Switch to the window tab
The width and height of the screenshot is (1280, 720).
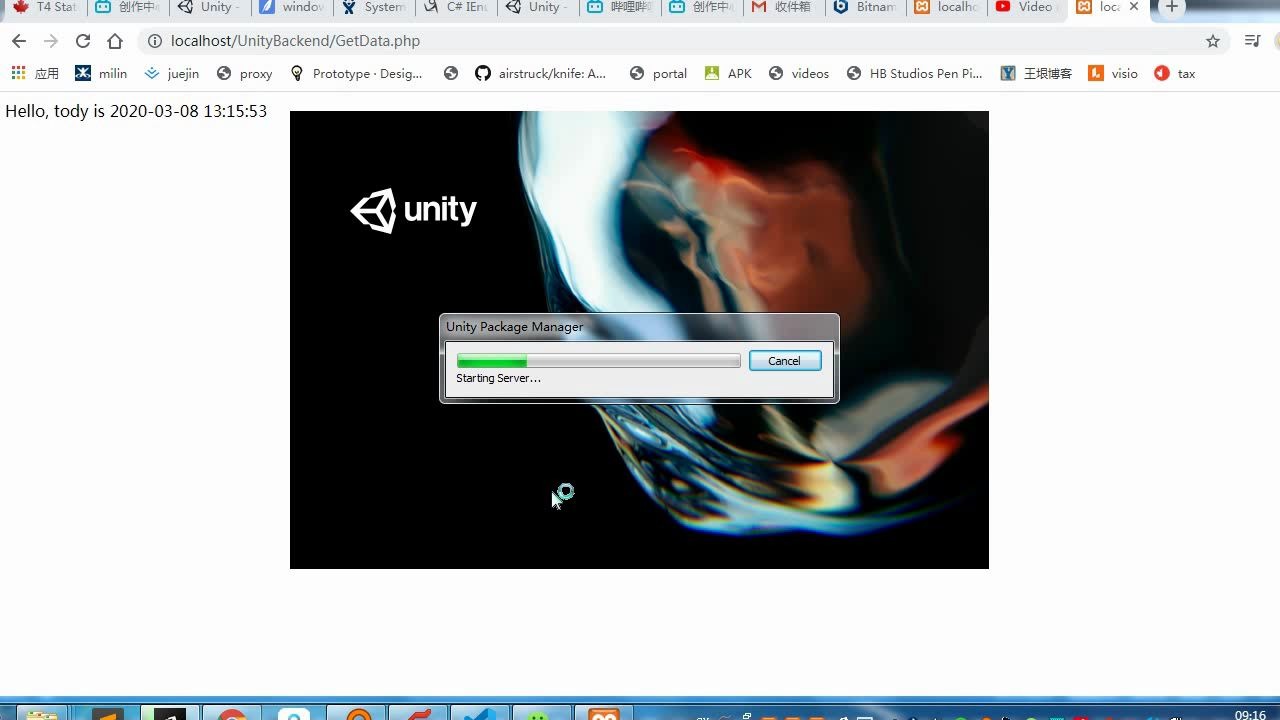click(x=293, y=7)
